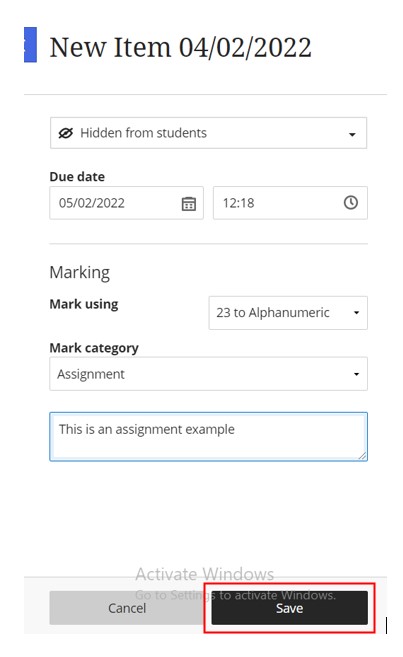This screenshot has height=657, width=403.
Task: Click the assignment description text area
Action: (x=209, y=437)
